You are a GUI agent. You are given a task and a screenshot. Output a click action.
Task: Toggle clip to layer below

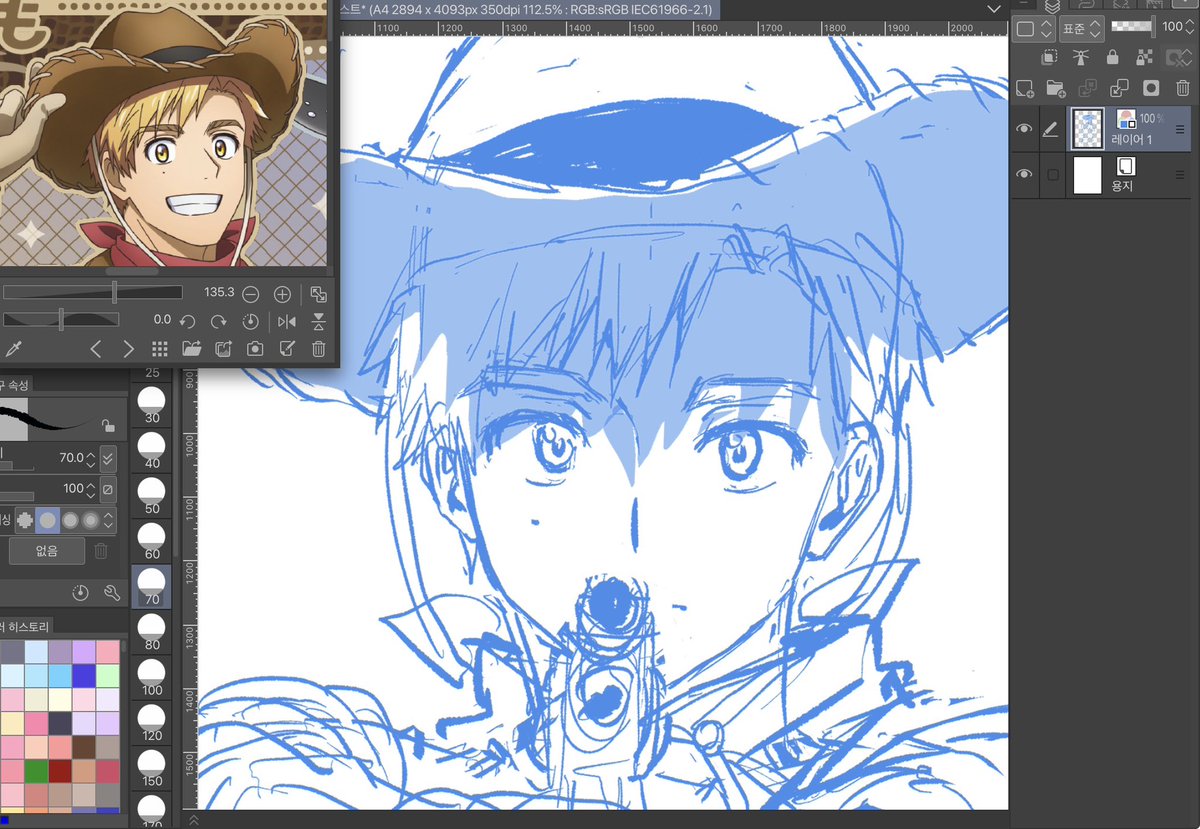click(x=1049, y=57)
